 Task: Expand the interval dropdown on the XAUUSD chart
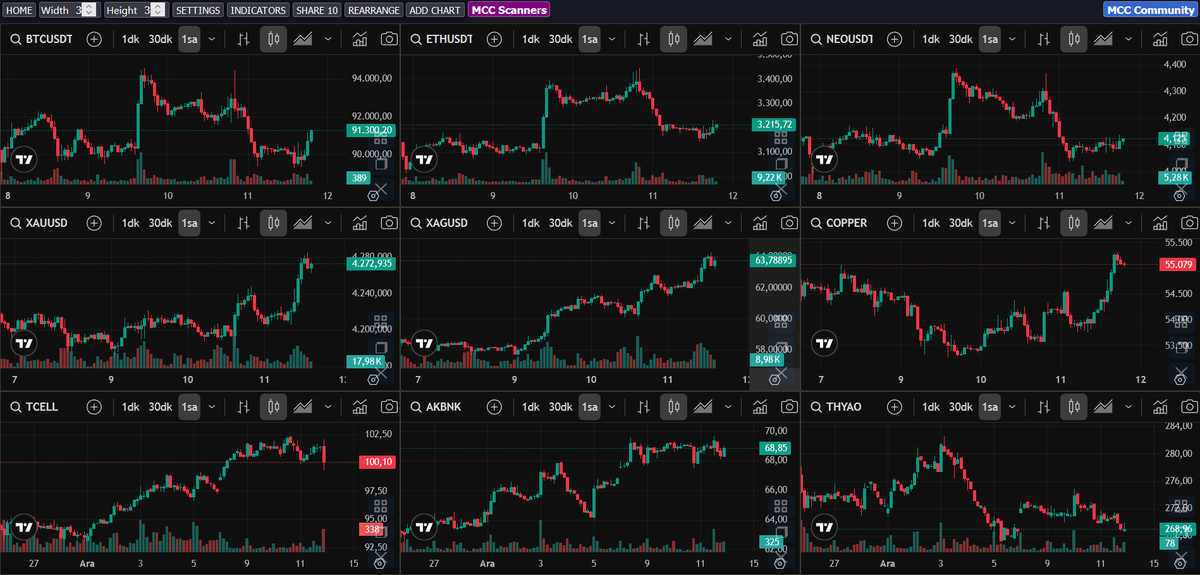(212, 222)
